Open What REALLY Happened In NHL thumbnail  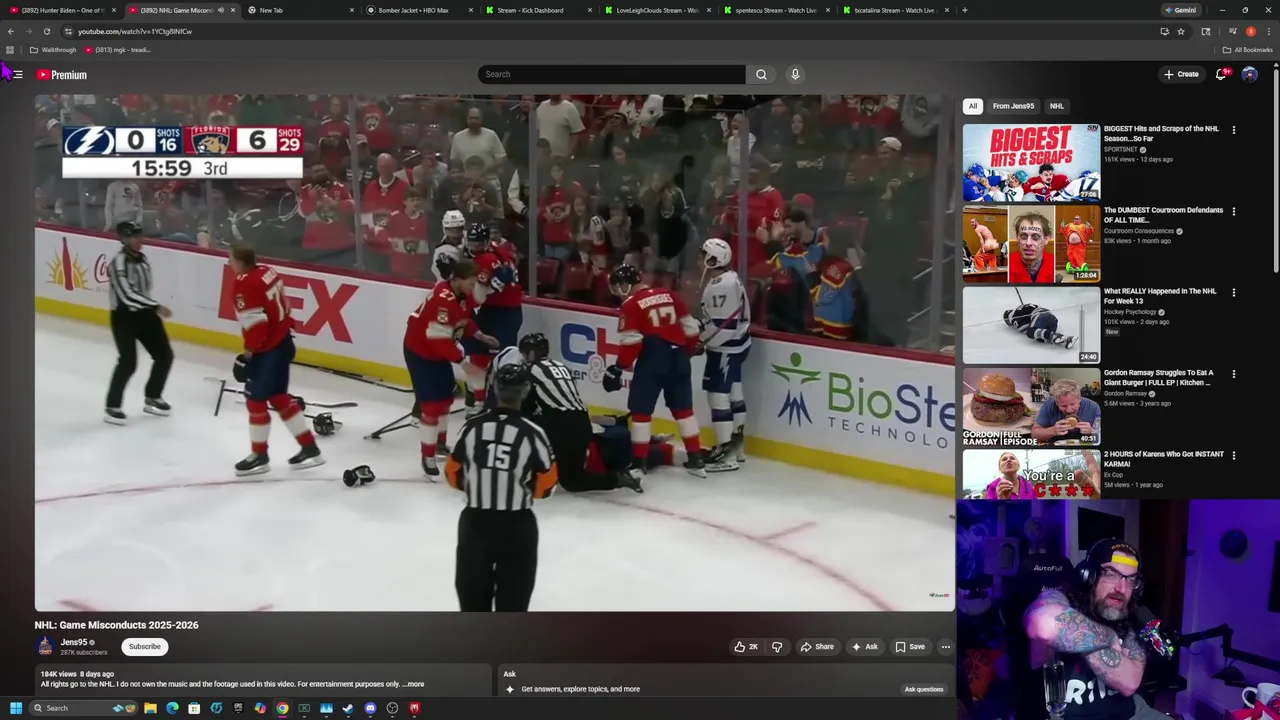[1031, 325]
